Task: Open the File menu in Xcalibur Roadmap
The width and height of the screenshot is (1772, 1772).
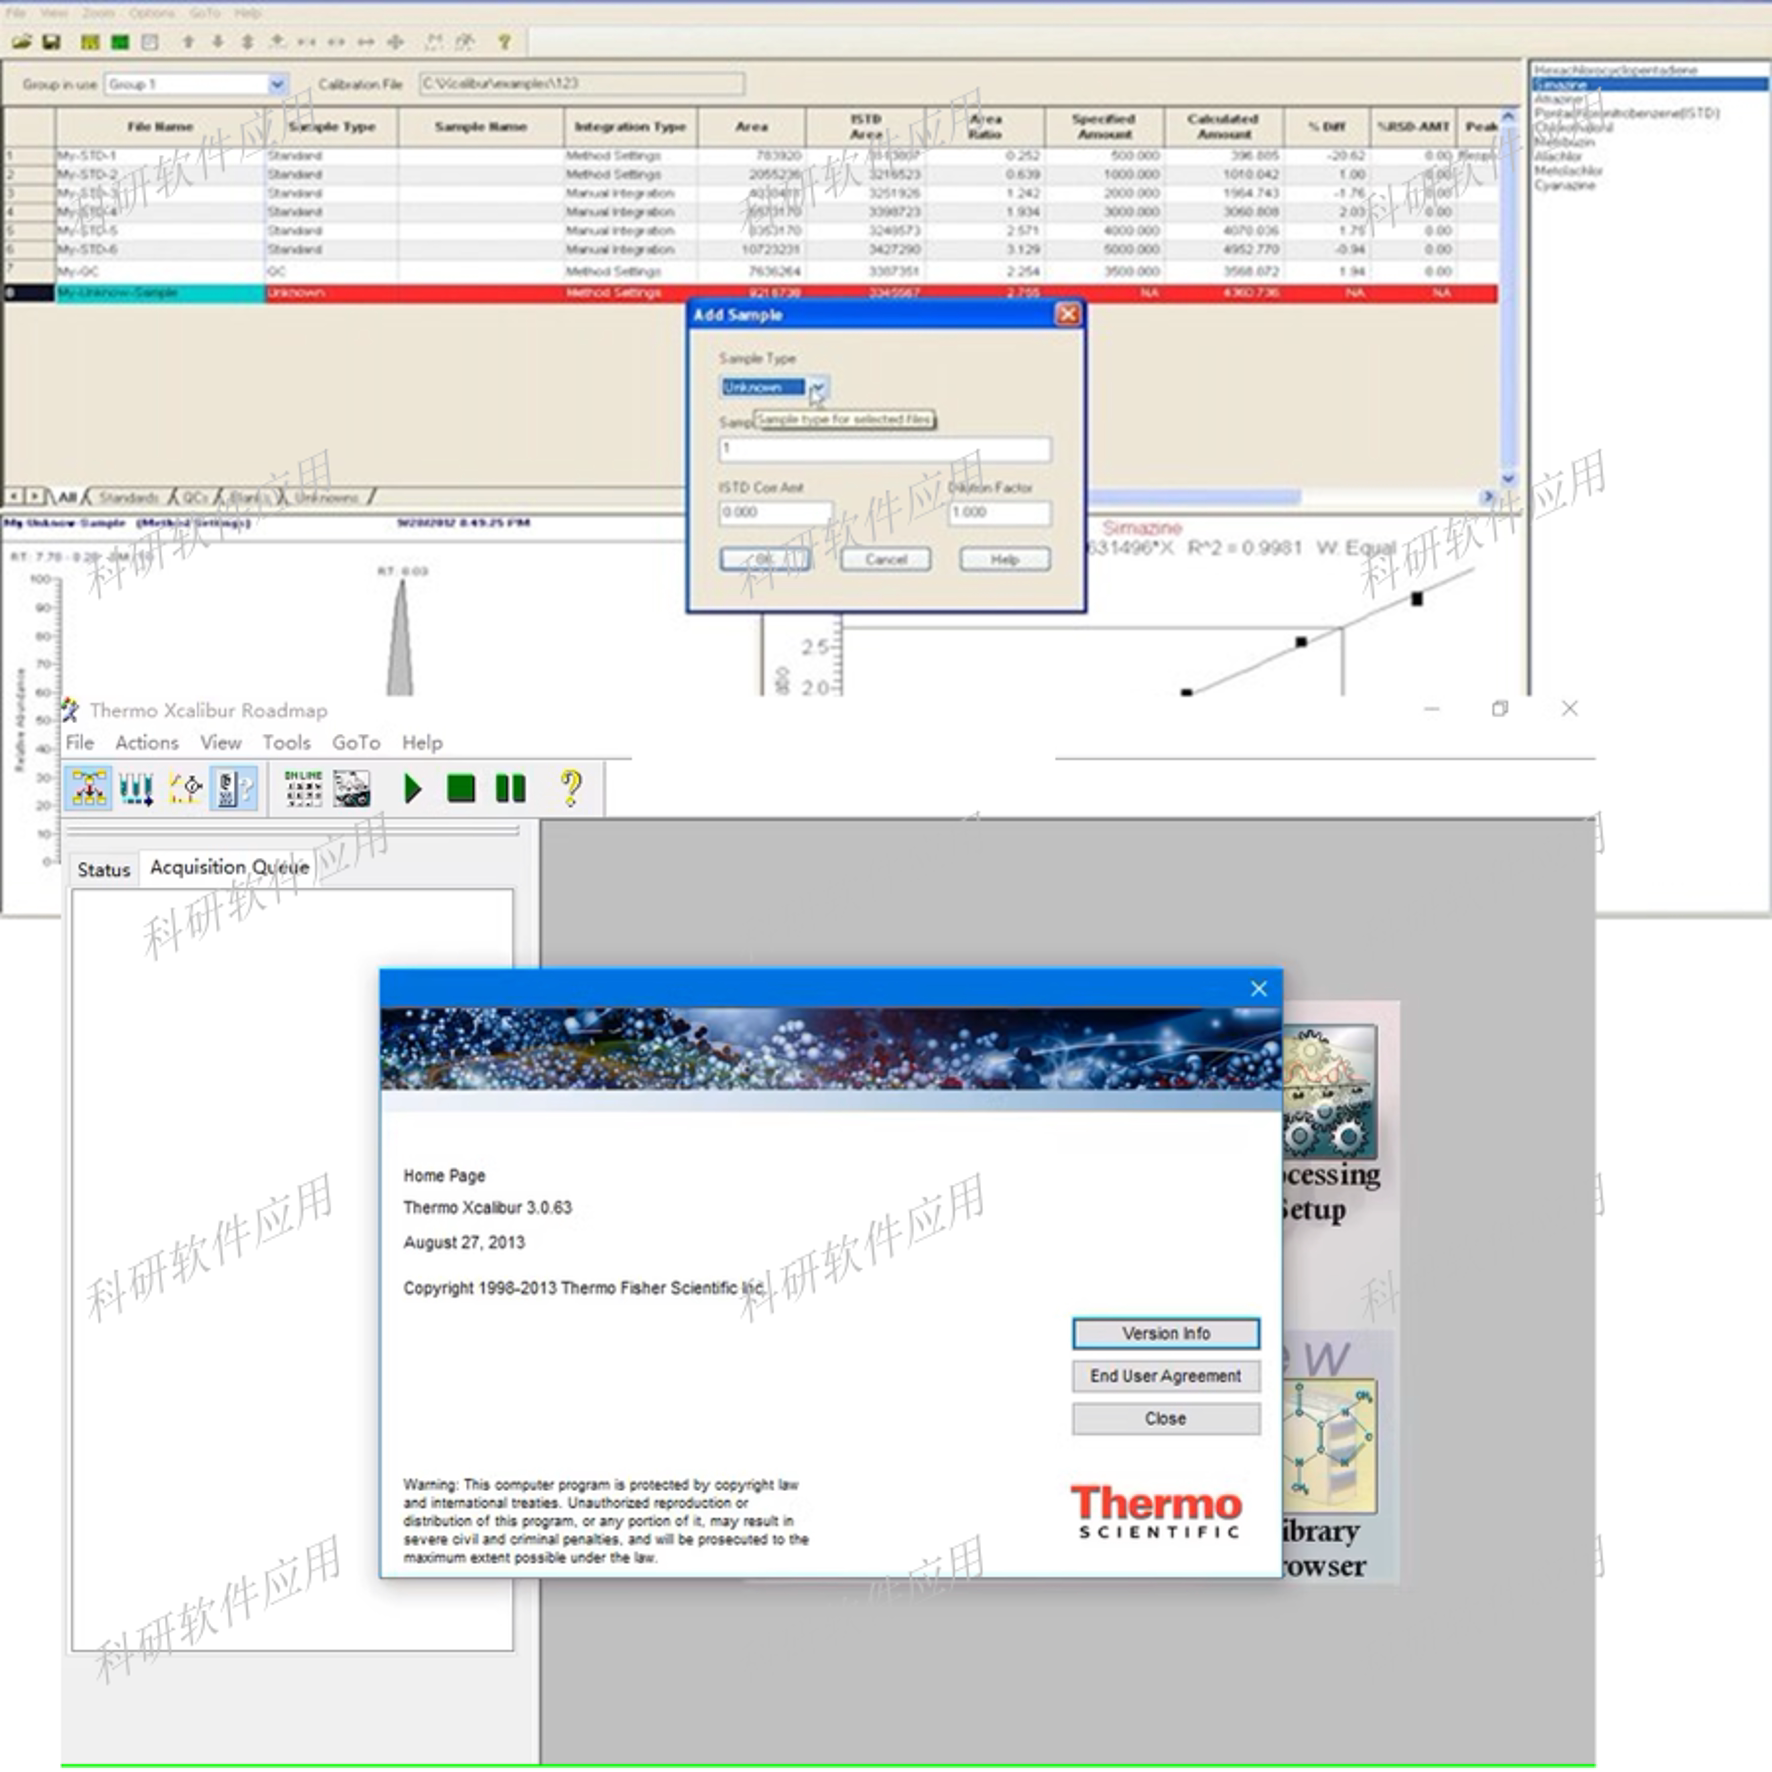Action: point(80,742)
